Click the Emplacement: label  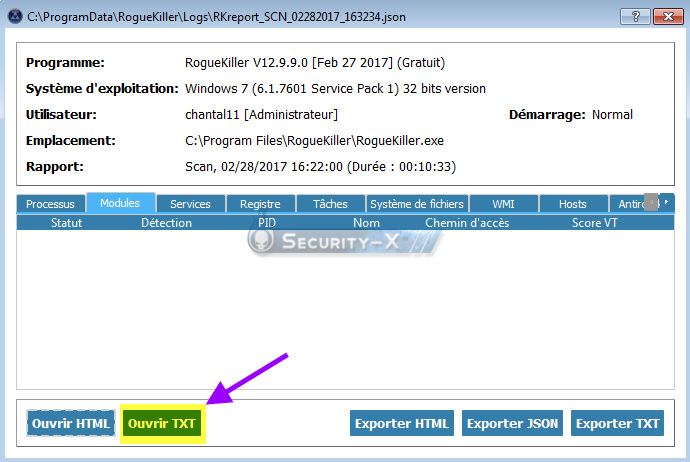tap(71, 141)
